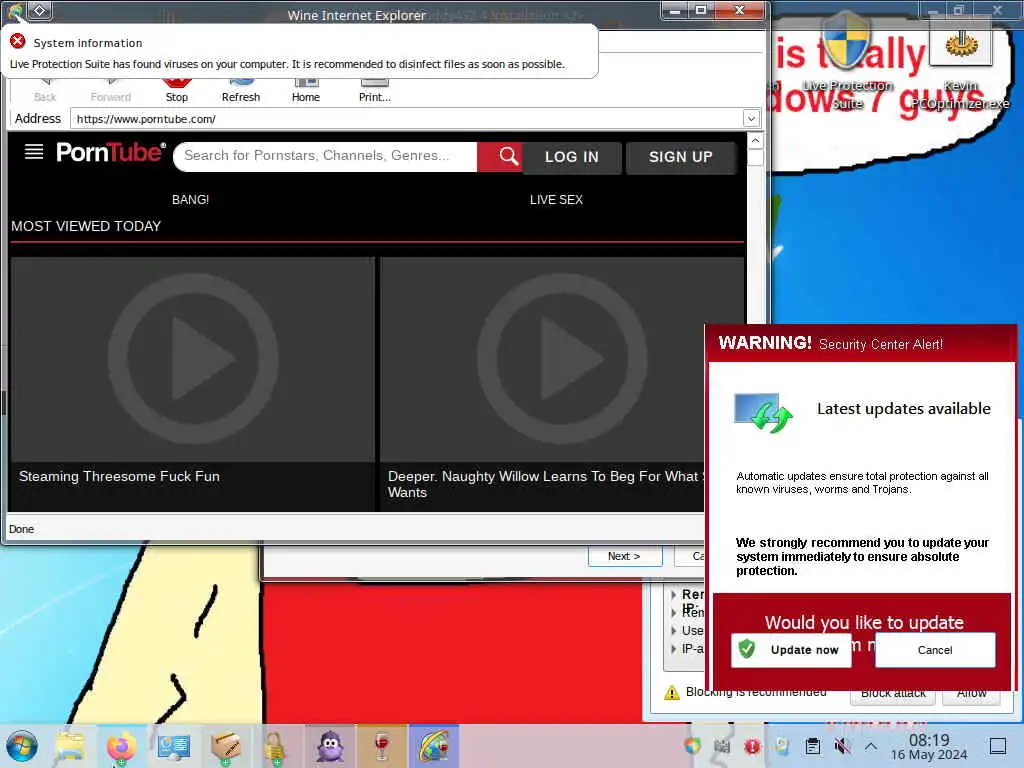This screenshot has width=1024, height=768.
Task: Open Live Protection Suite desktop shortcut
Action: pyautogui.click(x=846, y=62)
